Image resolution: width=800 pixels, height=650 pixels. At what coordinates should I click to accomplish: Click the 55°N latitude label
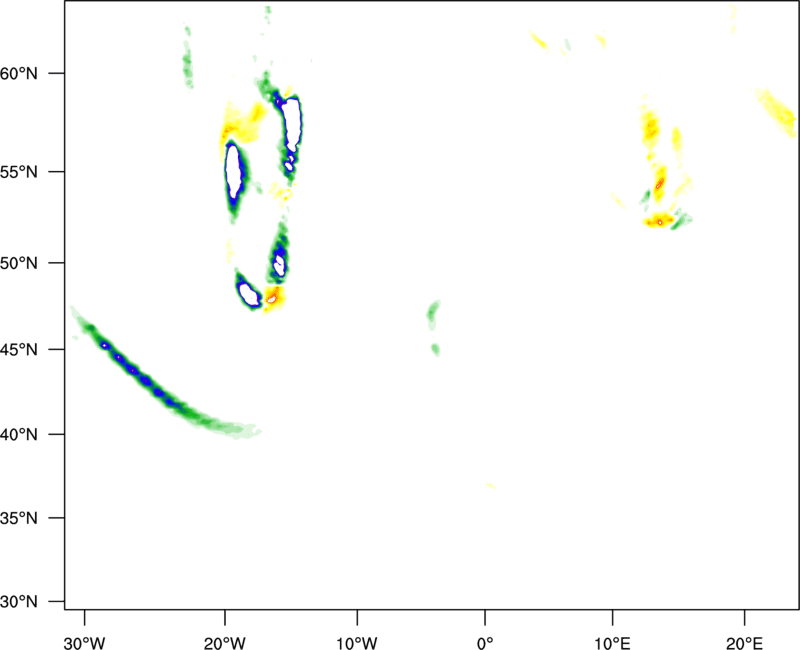(19, 171)
